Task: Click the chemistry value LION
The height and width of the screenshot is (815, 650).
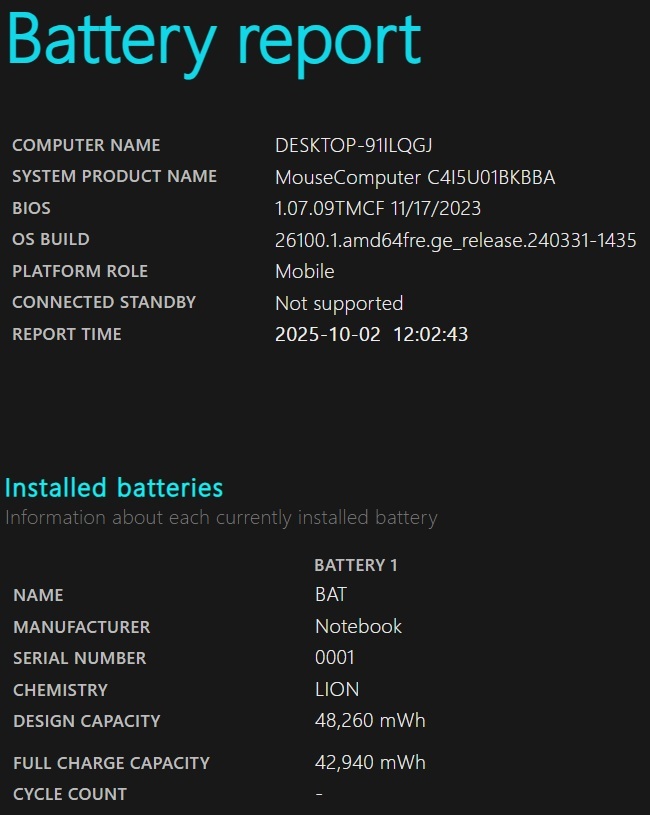Action: (x=336, y=690)
